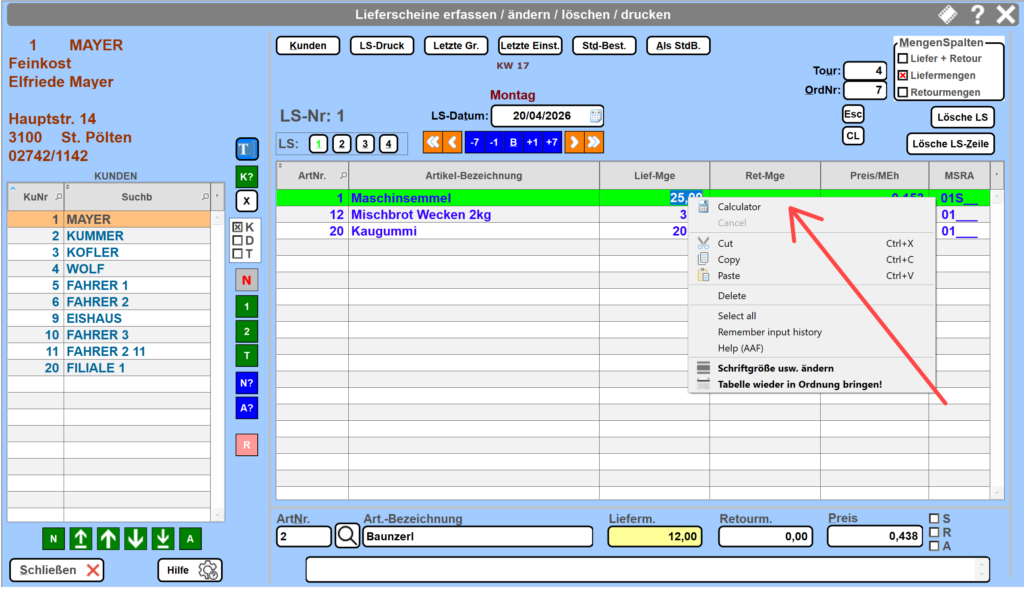The image size is (1024, 589).
Task: Click the Lösche LS-Zeile button
Action: click(x=950, y=144)
